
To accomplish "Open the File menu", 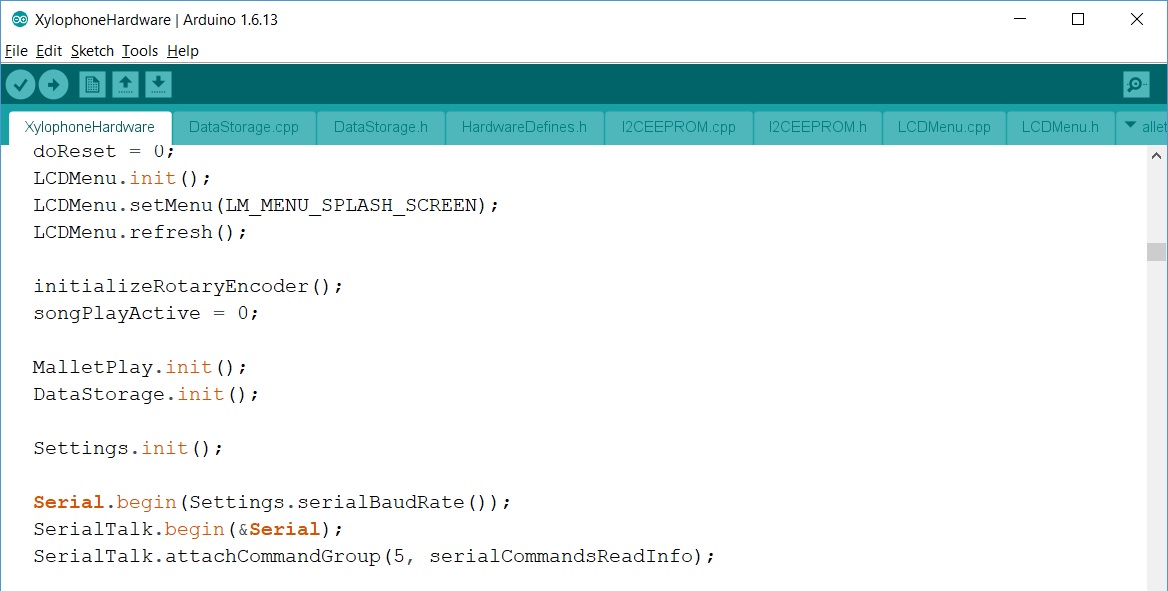I will pyautogui.click(x=16, y=51).
